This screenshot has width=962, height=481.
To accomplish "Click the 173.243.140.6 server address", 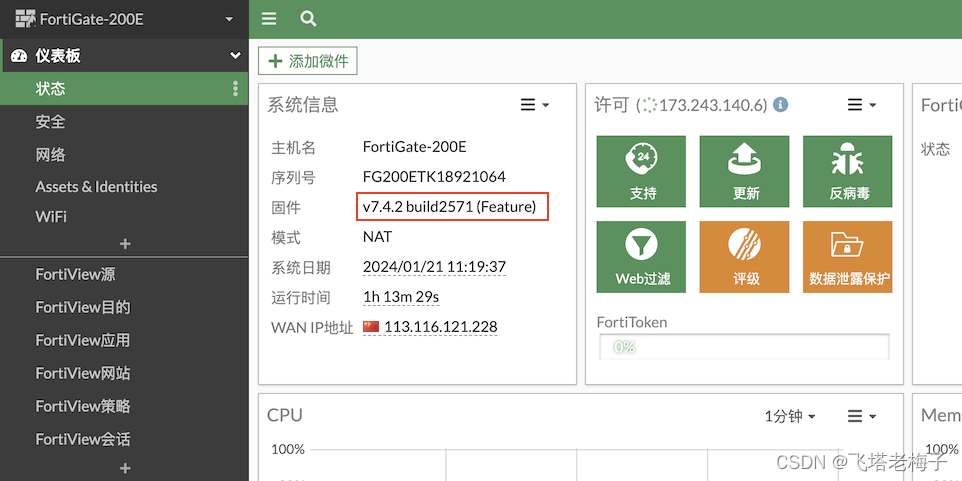I will (713, 106).
